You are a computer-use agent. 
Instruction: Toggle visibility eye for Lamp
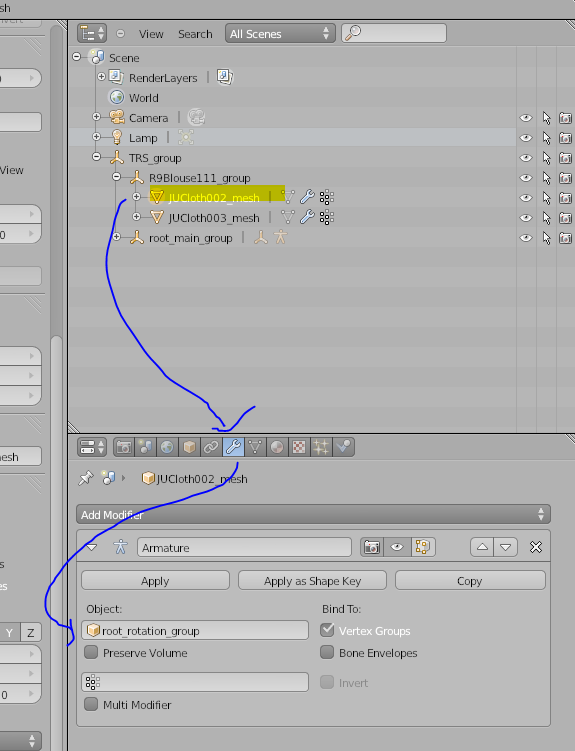526,138
